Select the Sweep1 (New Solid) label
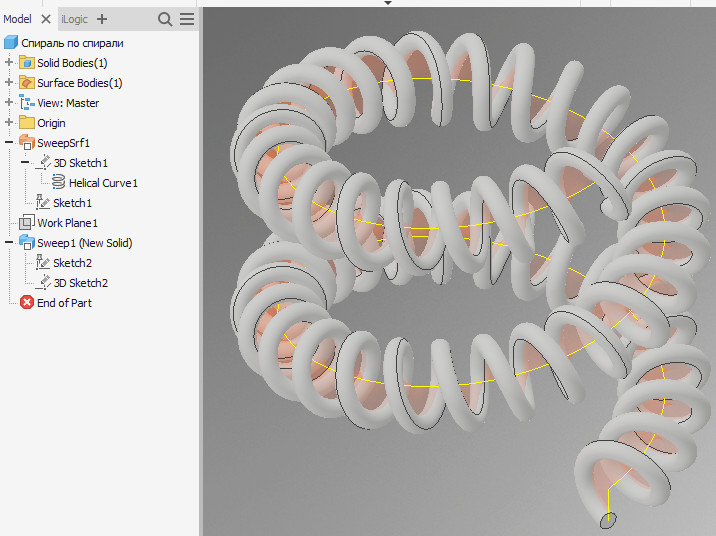Viewport: 716px width, 536px height. 84,243
